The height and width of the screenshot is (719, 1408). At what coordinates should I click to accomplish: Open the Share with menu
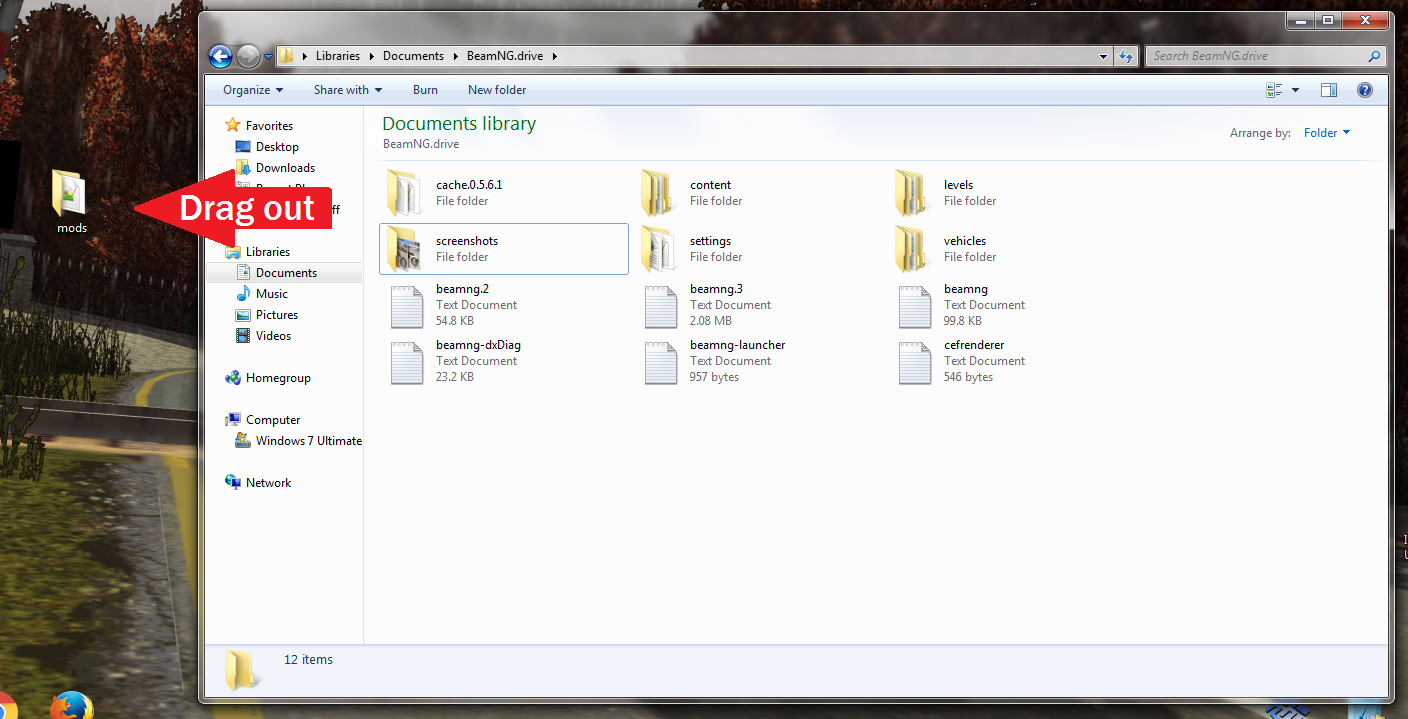point(348,90)
